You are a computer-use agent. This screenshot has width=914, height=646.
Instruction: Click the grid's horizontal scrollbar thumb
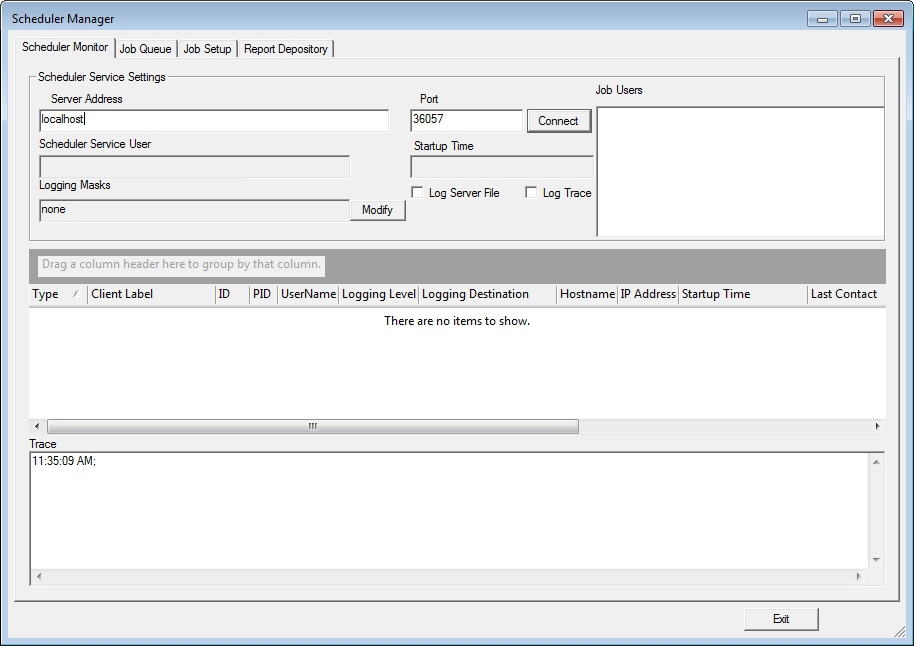tap(312, 426)
